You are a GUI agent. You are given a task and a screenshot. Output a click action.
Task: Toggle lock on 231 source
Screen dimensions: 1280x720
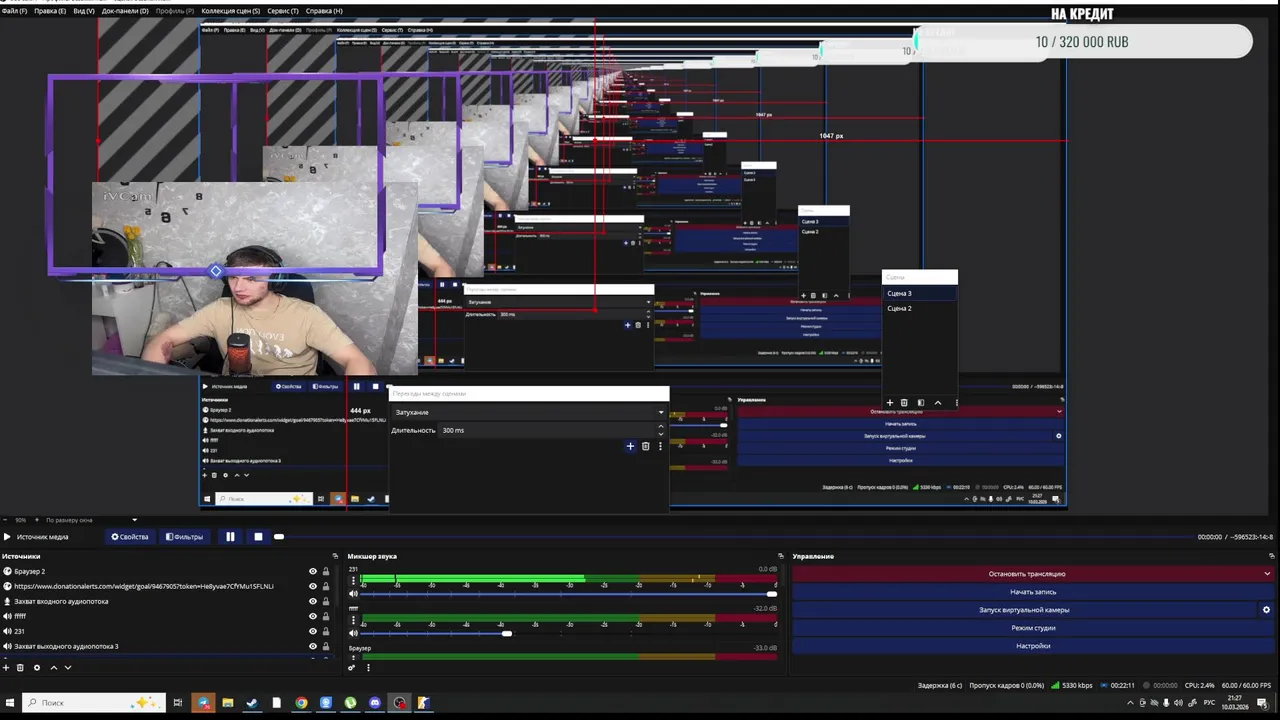click(x=326, y=632)
